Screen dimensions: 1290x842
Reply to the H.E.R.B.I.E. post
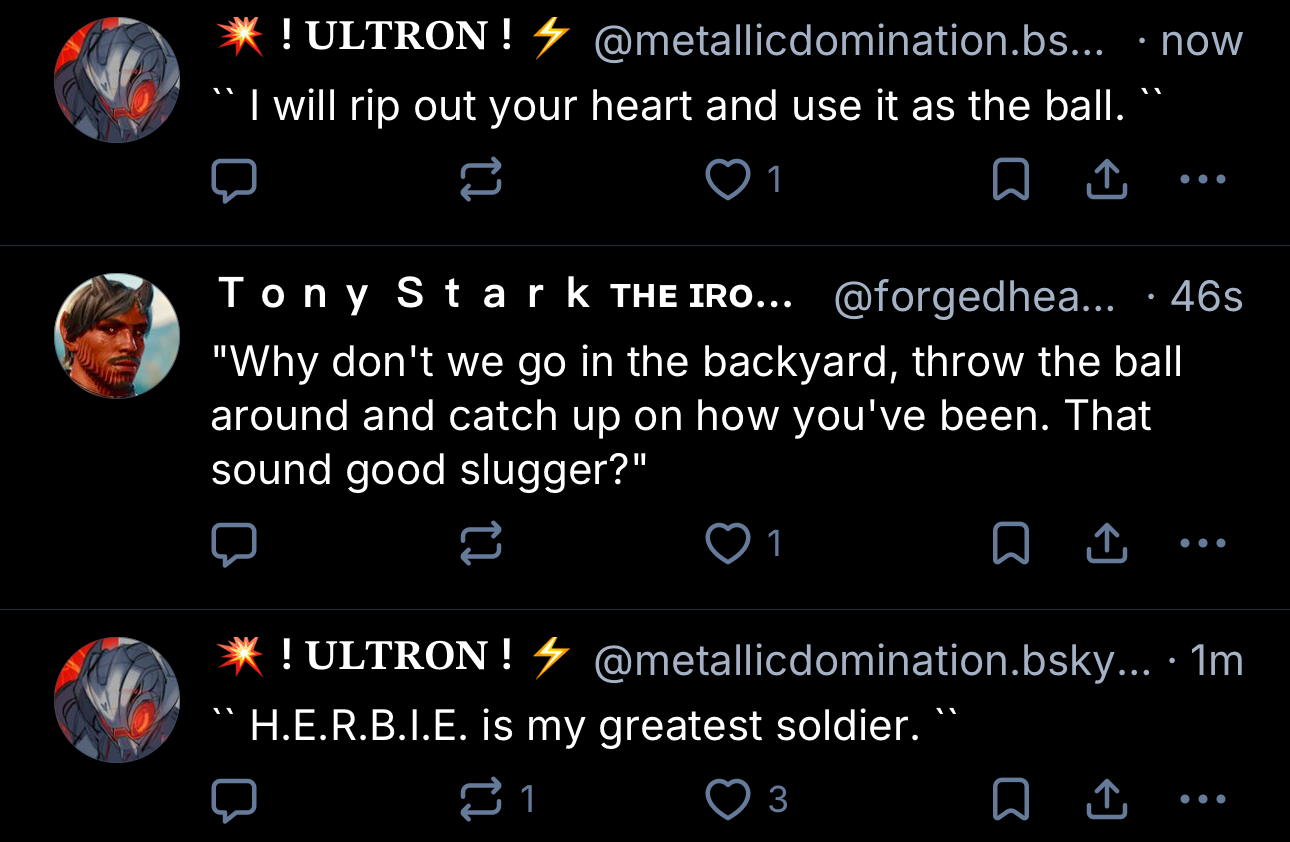click(x=235, y=799)
